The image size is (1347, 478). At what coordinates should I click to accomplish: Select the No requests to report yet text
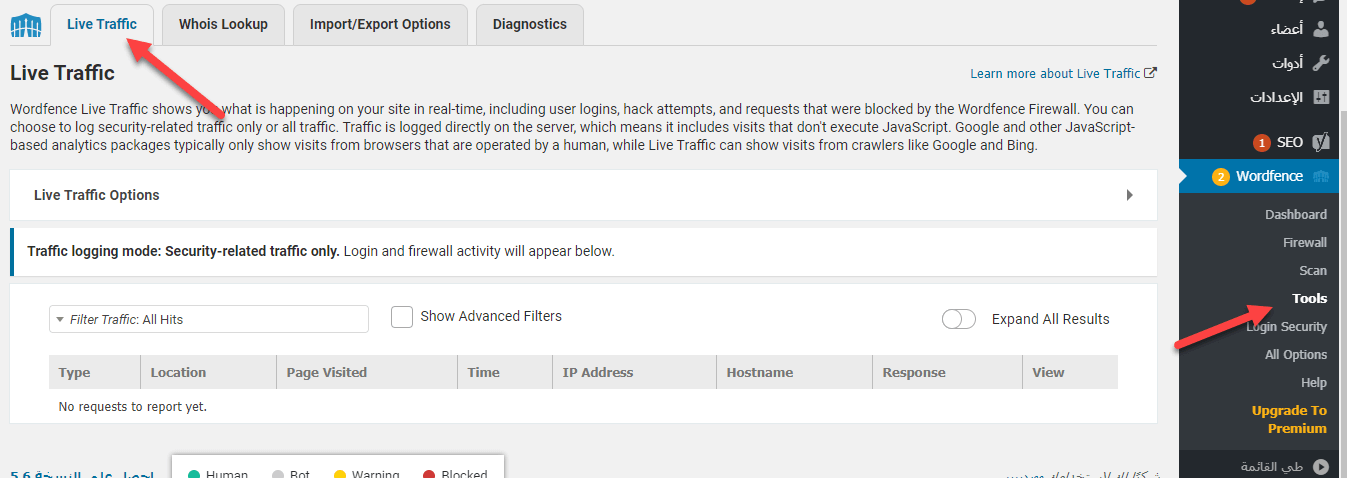pos(133,407)
